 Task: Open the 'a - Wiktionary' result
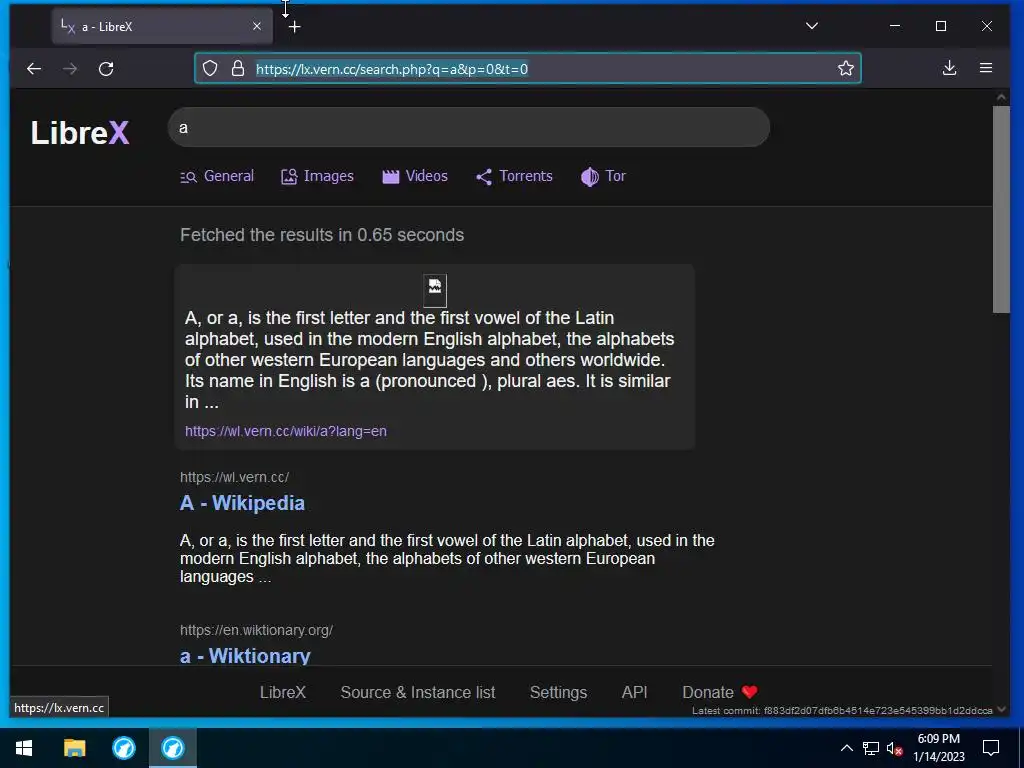(245, 656)
